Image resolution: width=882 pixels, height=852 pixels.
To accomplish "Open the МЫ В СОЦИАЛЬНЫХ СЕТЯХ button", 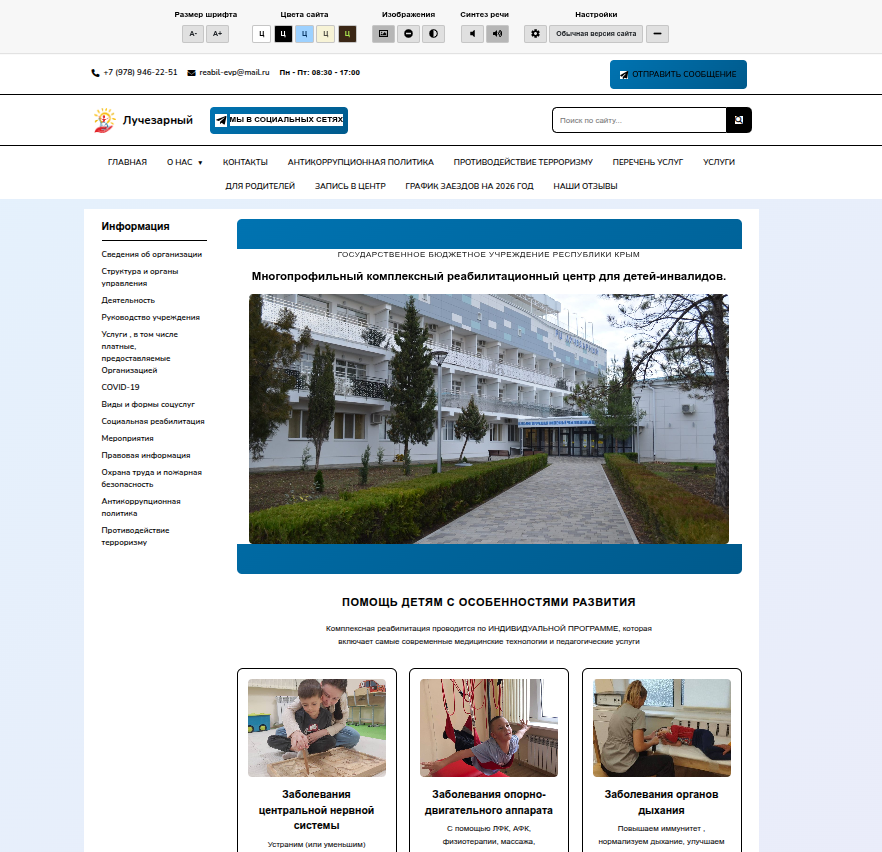I will coord(279,120).
